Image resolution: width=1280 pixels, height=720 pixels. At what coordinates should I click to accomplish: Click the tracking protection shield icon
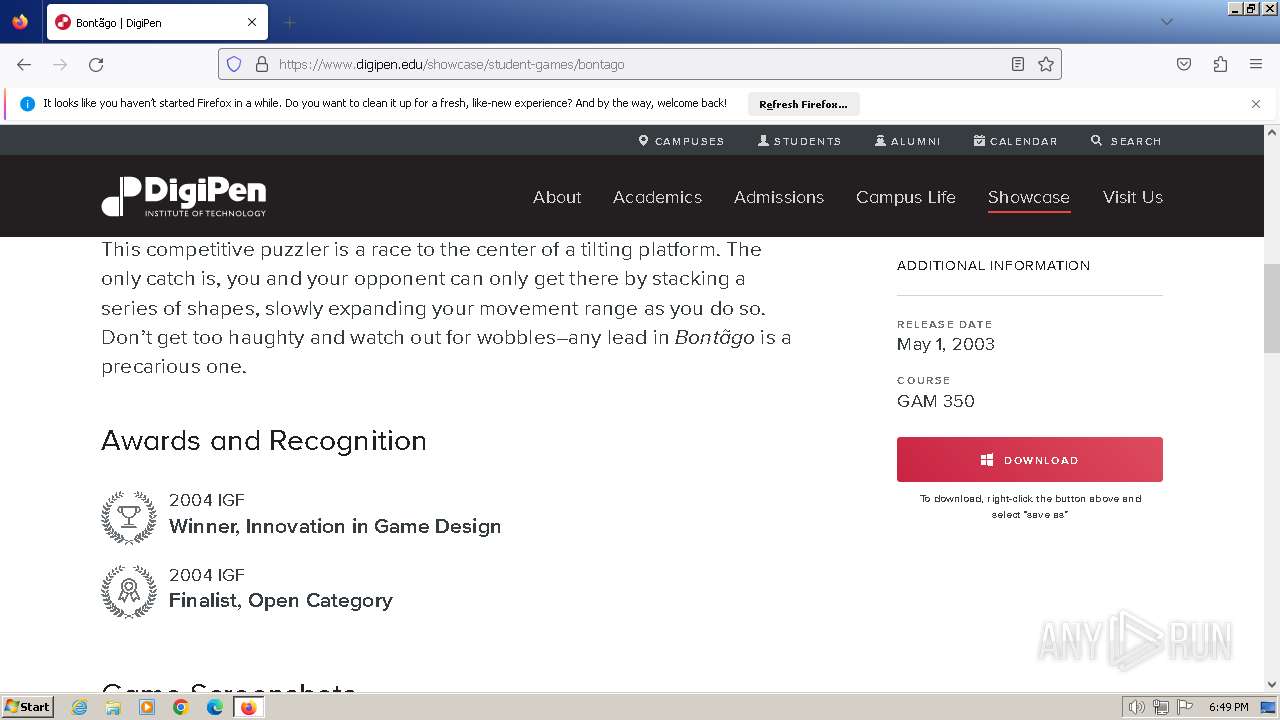coord(234,64)
